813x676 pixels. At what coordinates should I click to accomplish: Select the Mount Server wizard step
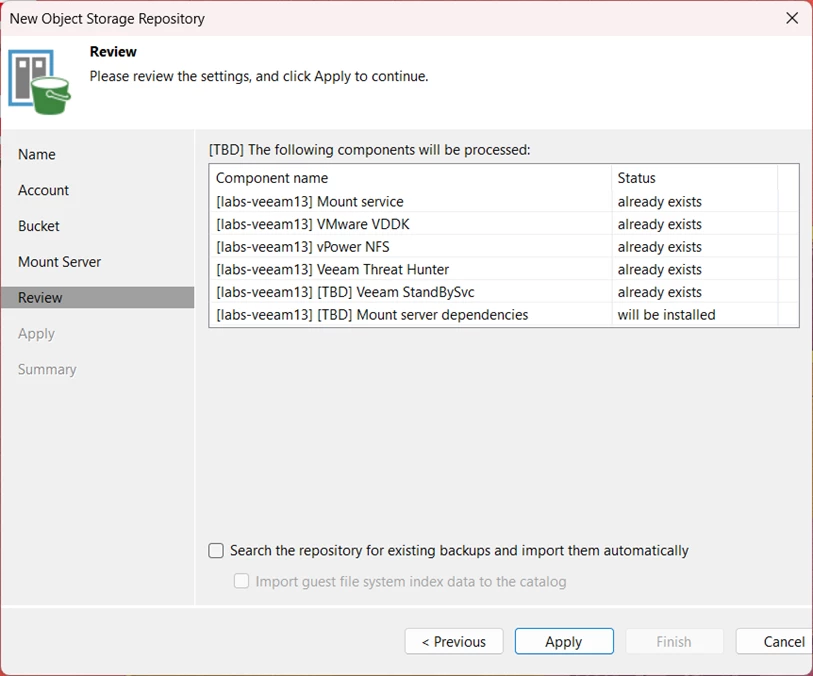point(60,262)
